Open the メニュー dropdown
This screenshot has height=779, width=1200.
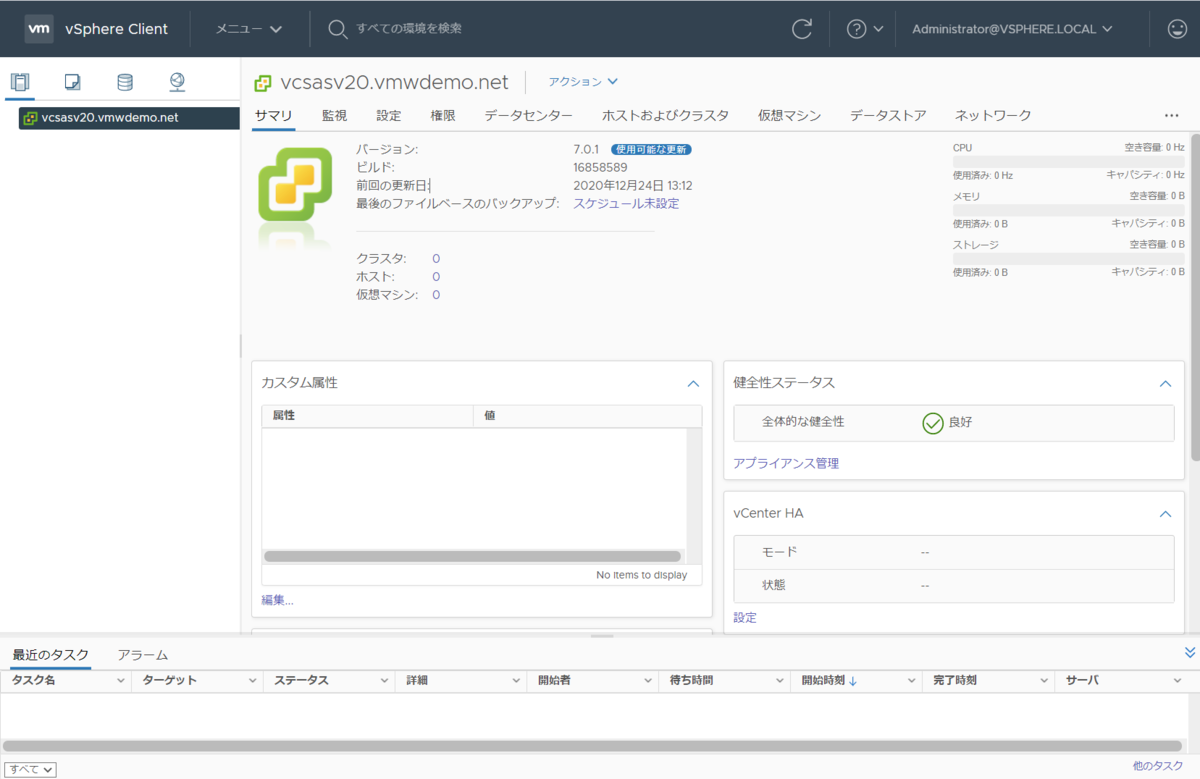point(249,29)
